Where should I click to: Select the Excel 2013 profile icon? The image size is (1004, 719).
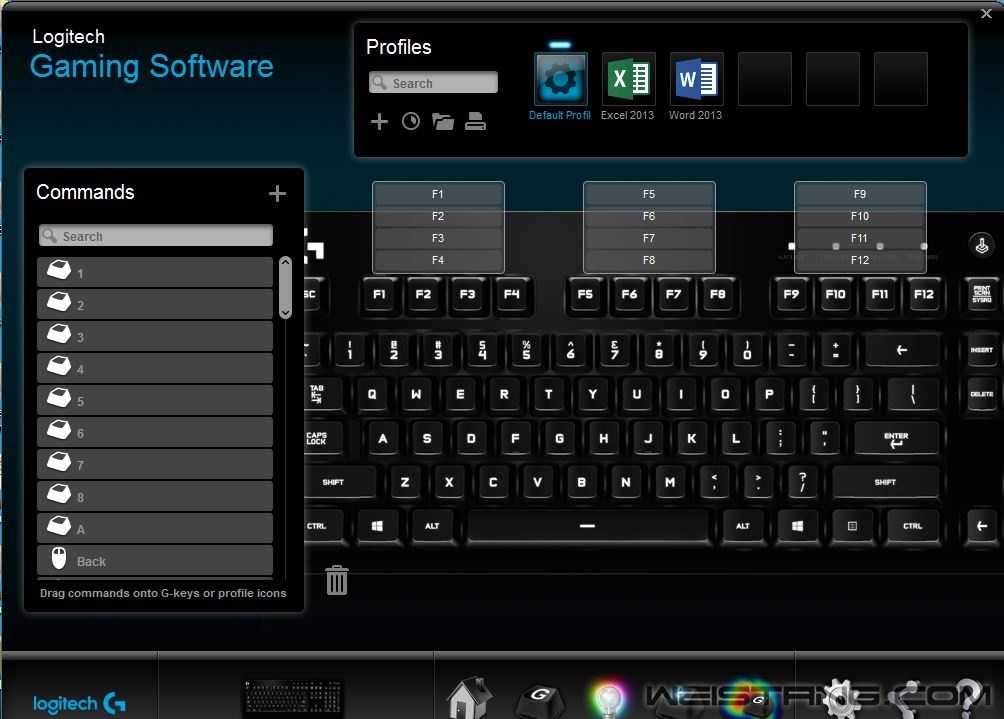tap(628, 79)
